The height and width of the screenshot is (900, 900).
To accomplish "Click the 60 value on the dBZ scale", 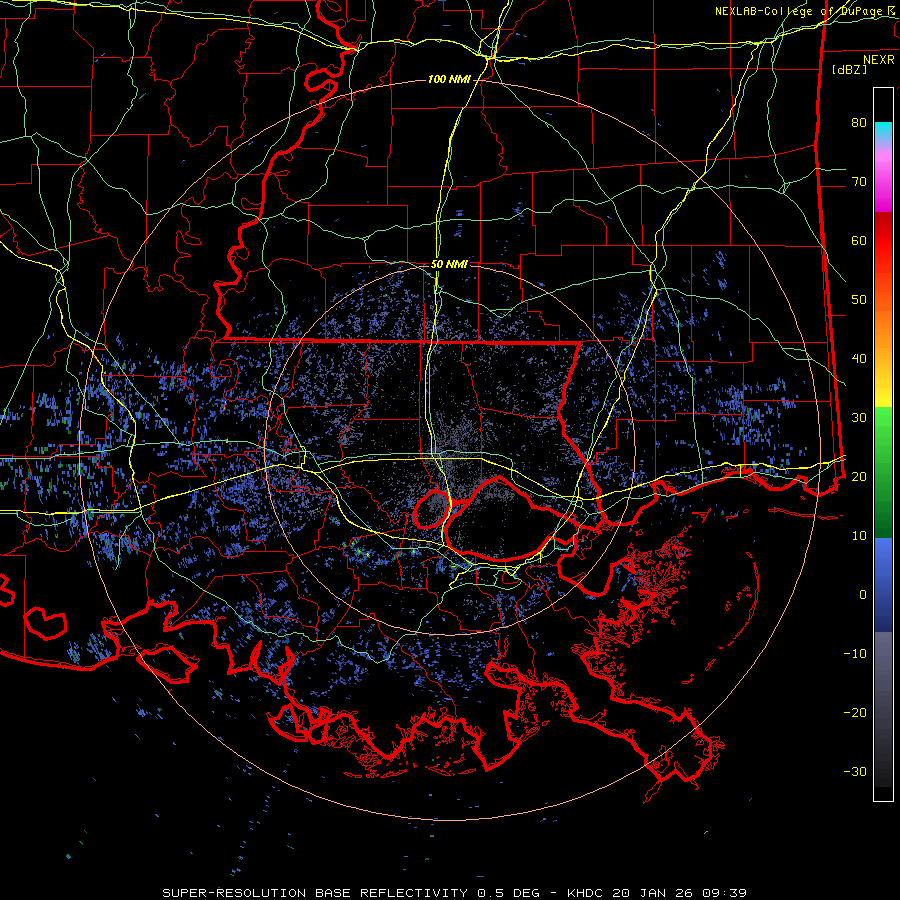I will pyautogui.click(x=859, y=241).
